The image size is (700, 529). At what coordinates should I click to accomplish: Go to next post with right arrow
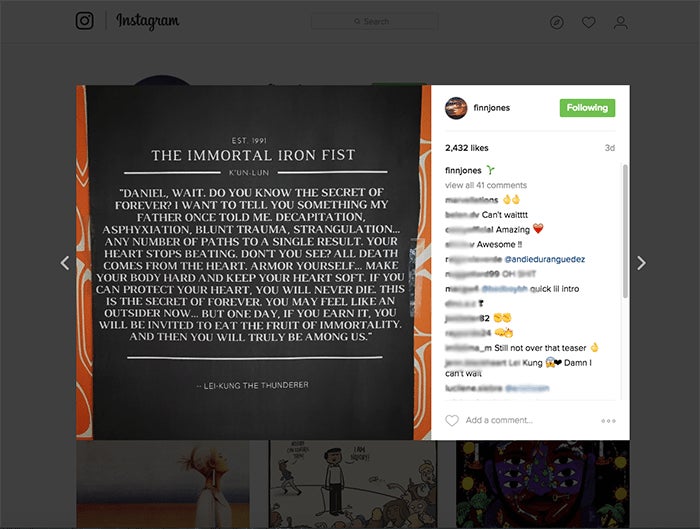641,263
